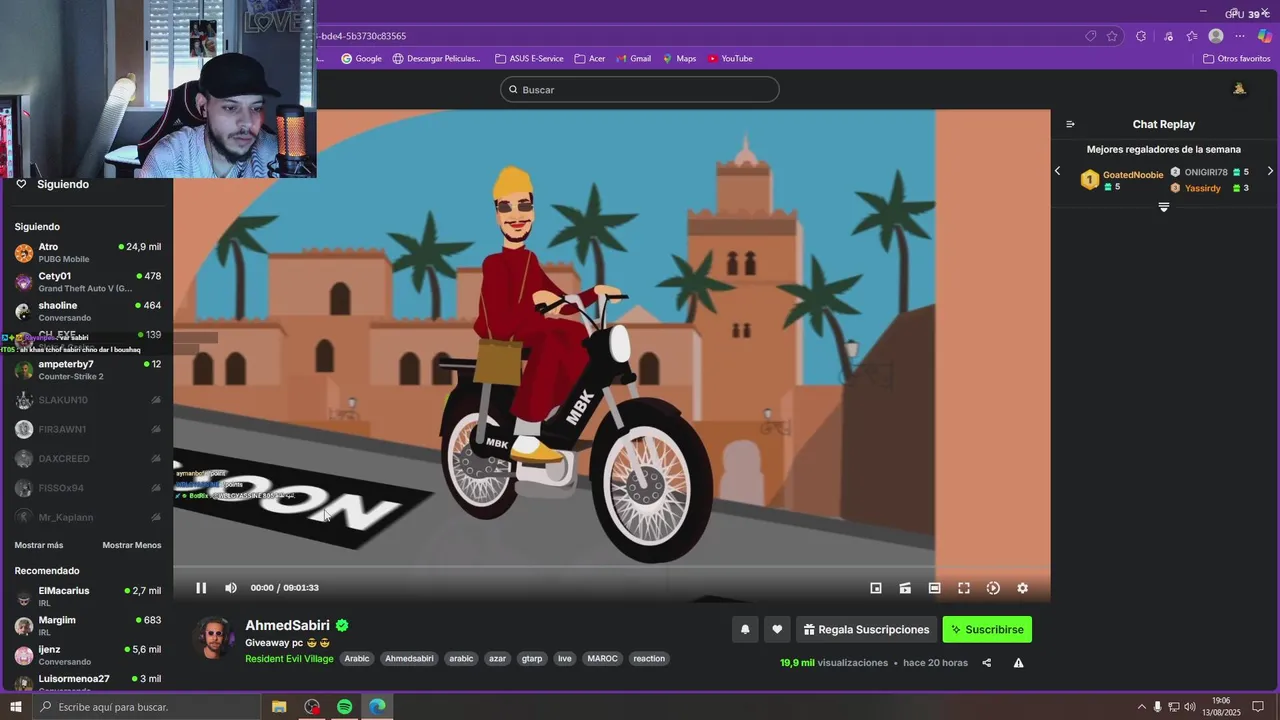
Task: Open the browser extensions icon
Action: [1141, 36]
